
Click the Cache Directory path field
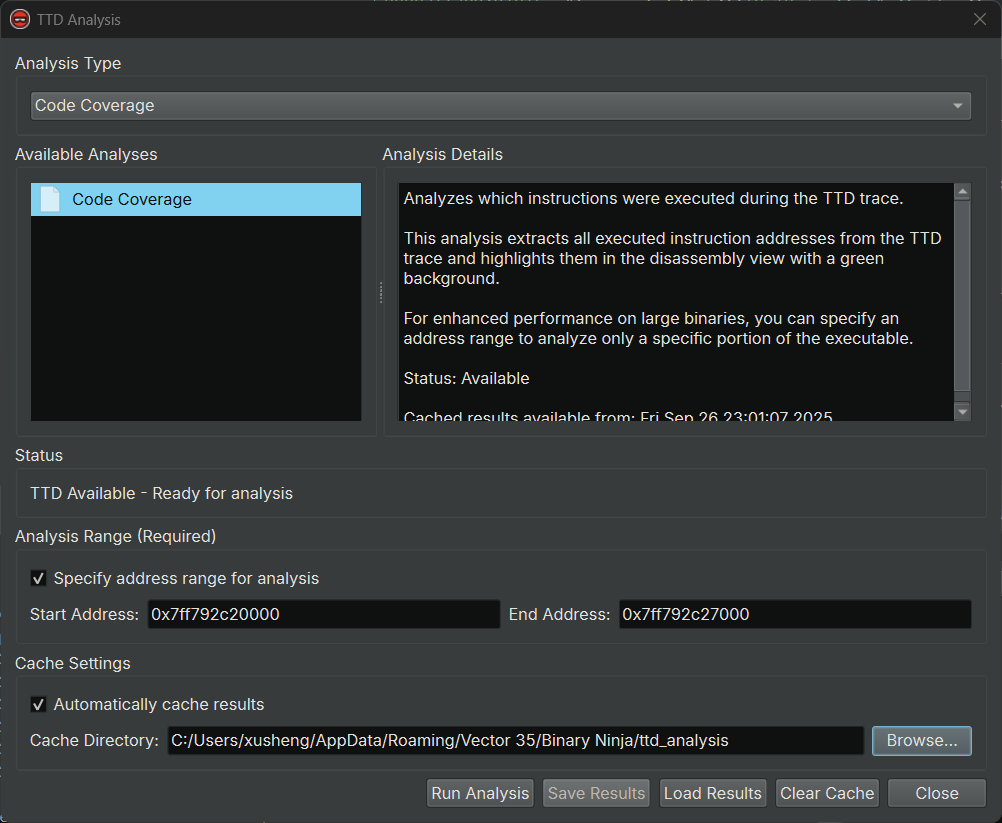pyautogui.click(x=514, y=740)
